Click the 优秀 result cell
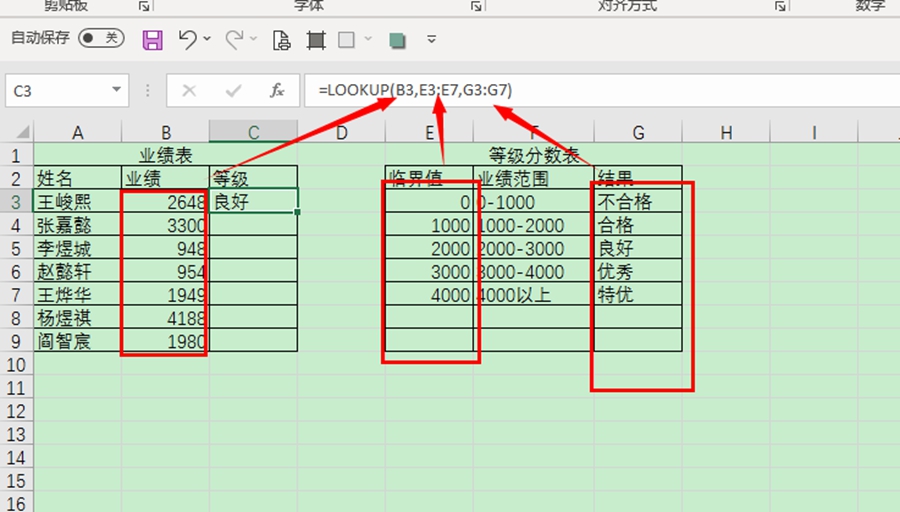 pos(638,271)
